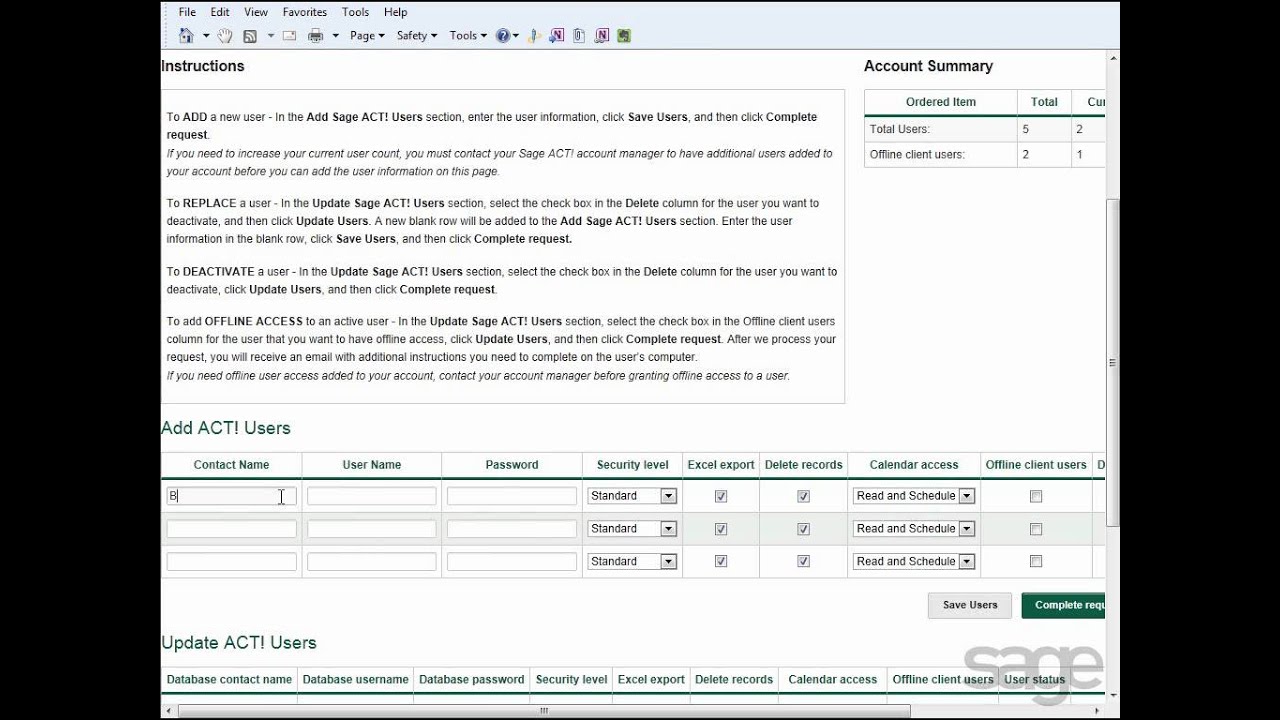Click the first row Password field

click(x=511, y=496)
